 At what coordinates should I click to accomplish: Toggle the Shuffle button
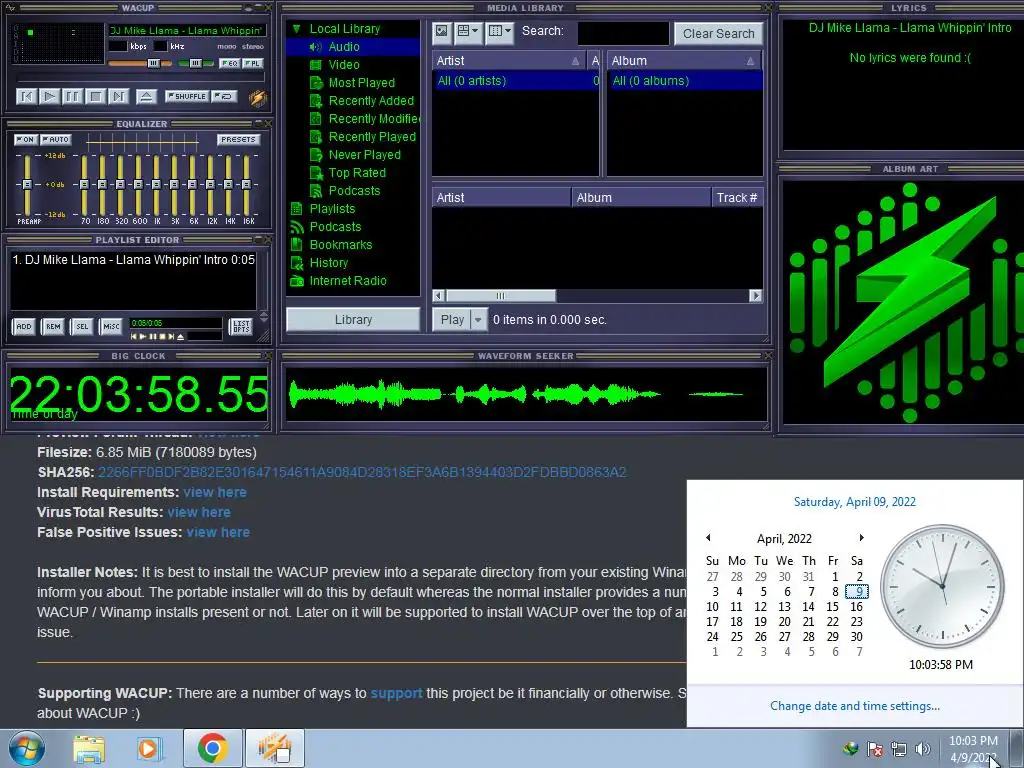pyautogui.click(x=187, y=96)
